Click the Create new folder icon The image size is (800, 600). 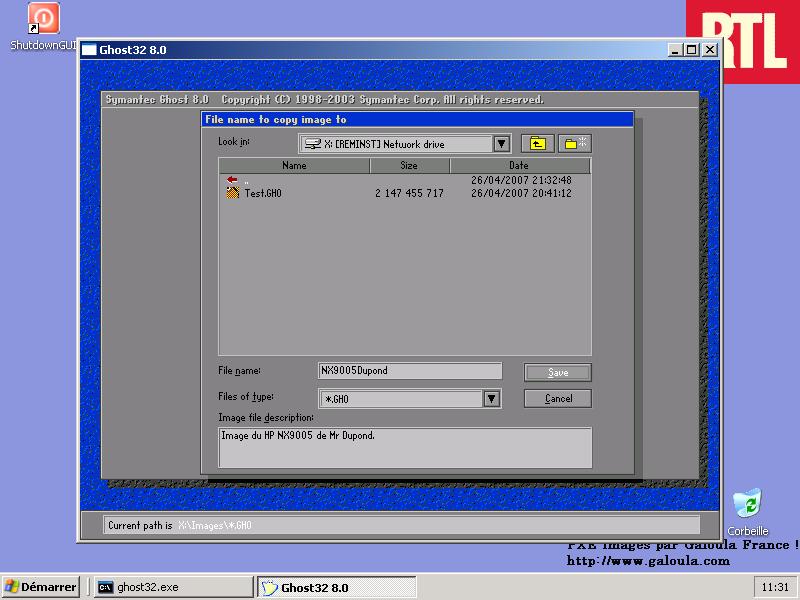coord(574,144)
